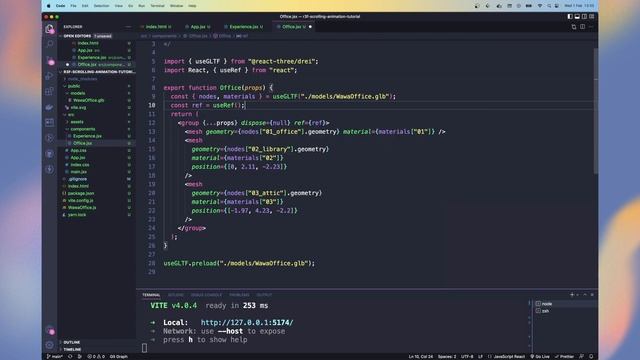Open customize layout icon
This screenshot has width=640, height=360.
591,17
